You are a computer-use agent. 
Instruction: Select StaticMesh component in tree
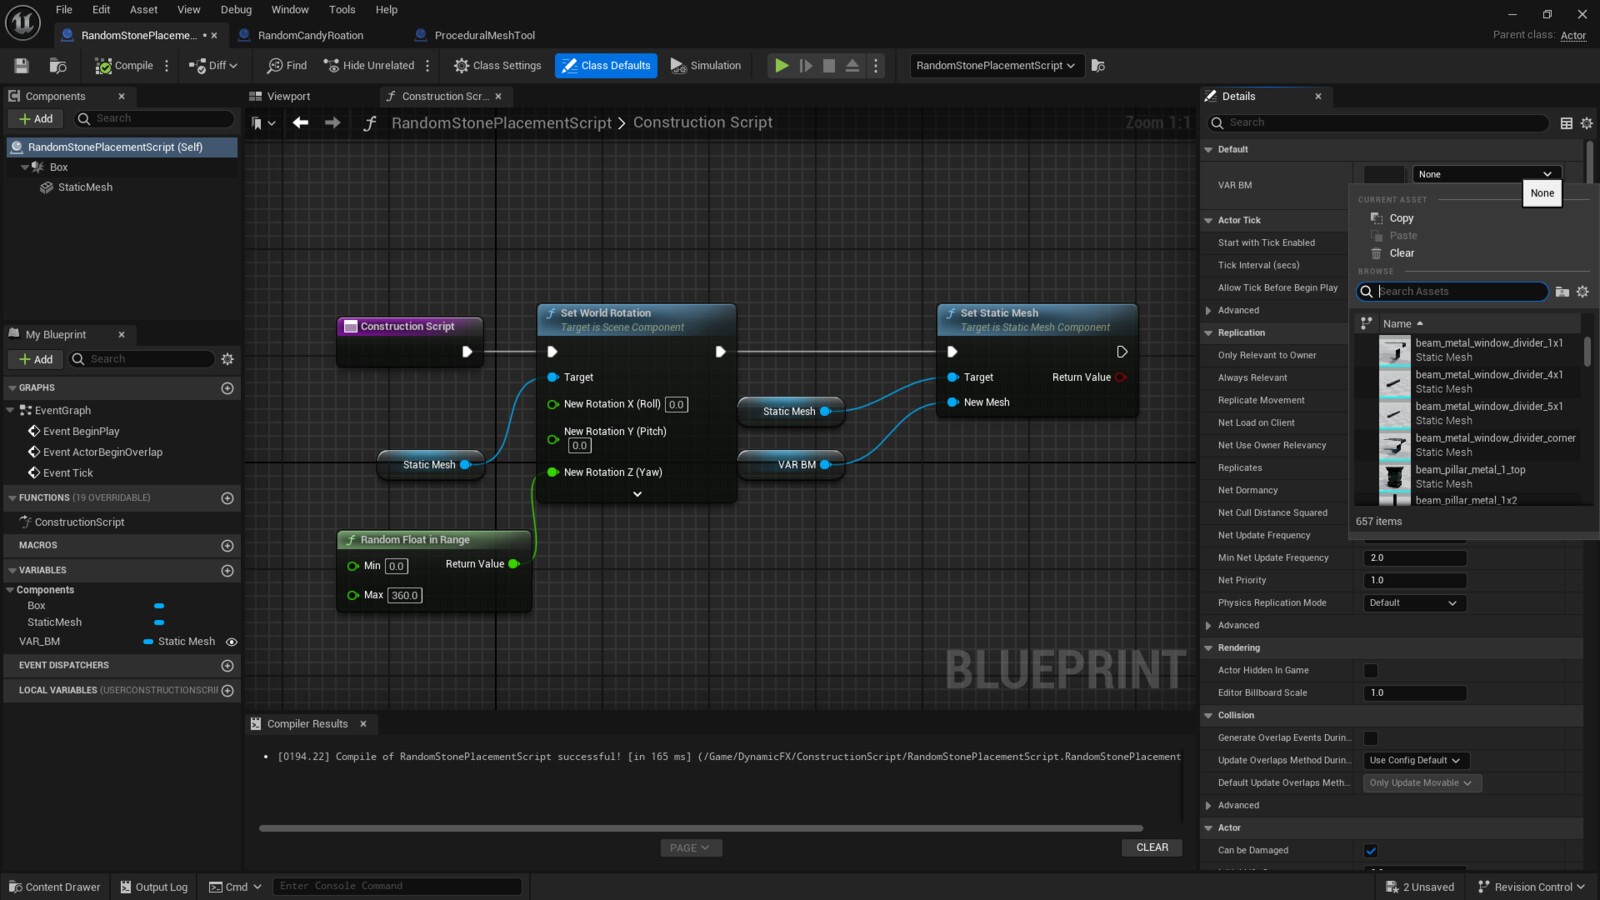pos(85,188)
